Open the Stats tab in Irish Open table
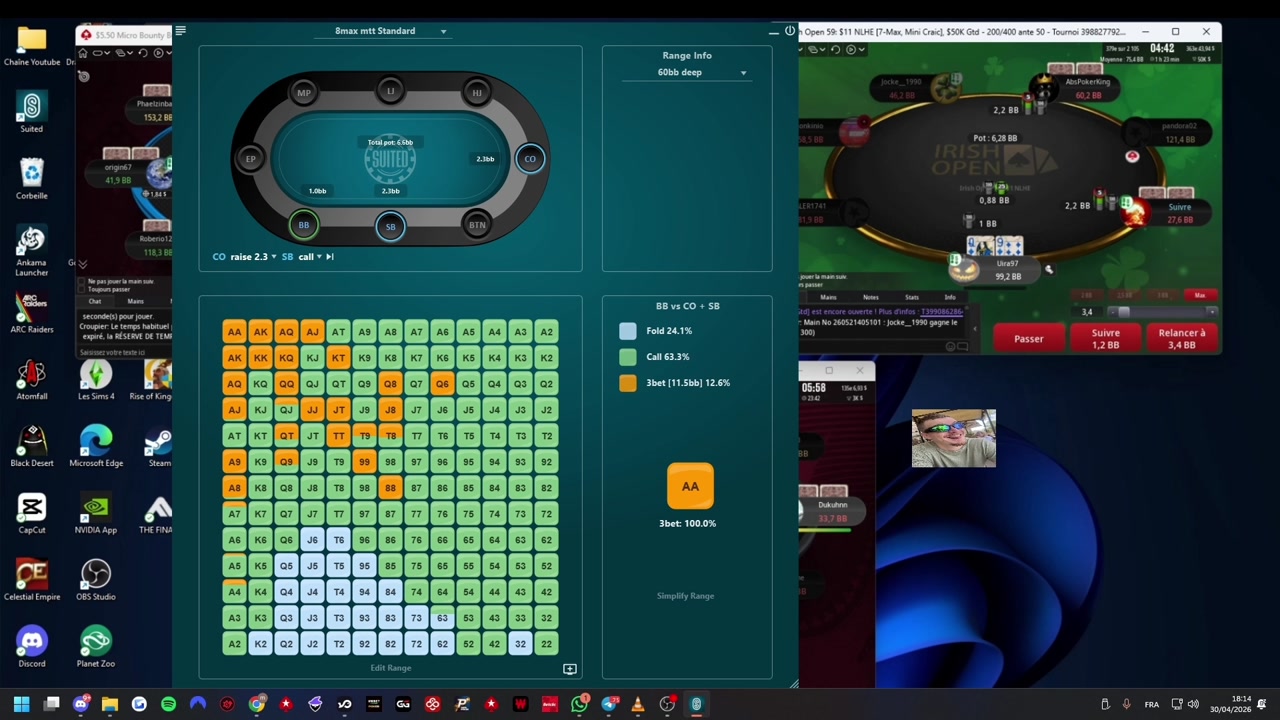Viewport: 1280px width, 720px height. tap(912, 297)
